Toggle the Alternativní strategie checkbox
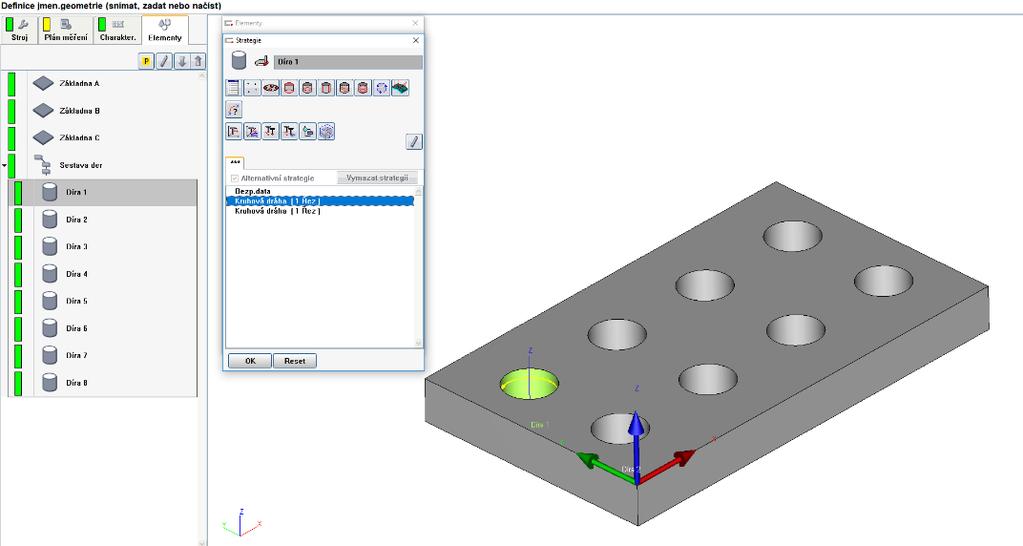Screen dimensions: 1023x546 235,178
